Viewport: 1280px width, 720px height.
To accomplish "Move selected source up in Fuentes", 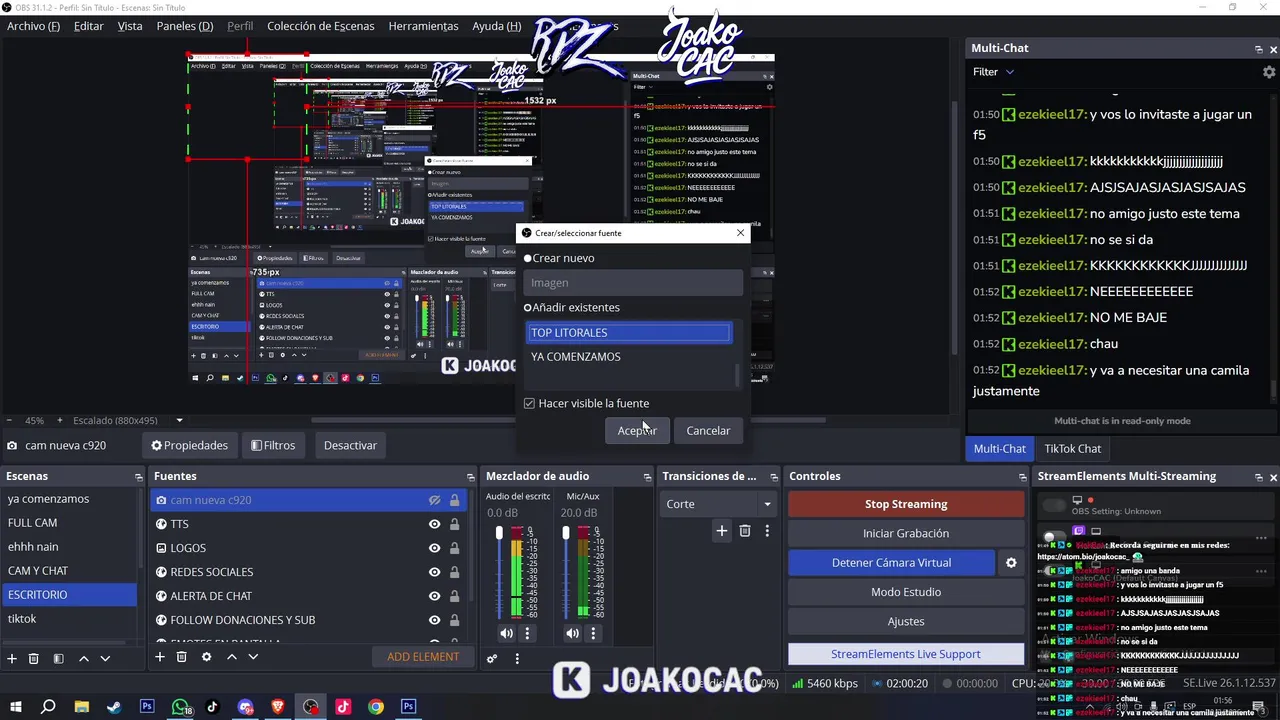I will coord(231,657).
